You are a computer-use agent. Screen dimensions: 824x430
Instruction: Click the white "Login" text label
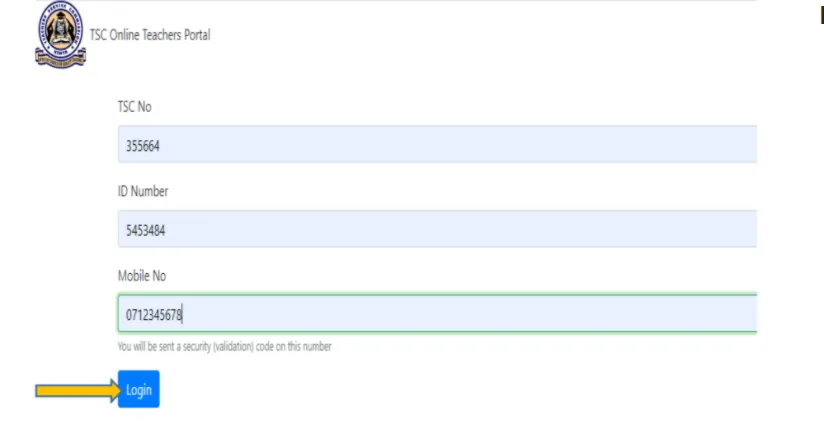pyautogui.click(x=139, y=390)
